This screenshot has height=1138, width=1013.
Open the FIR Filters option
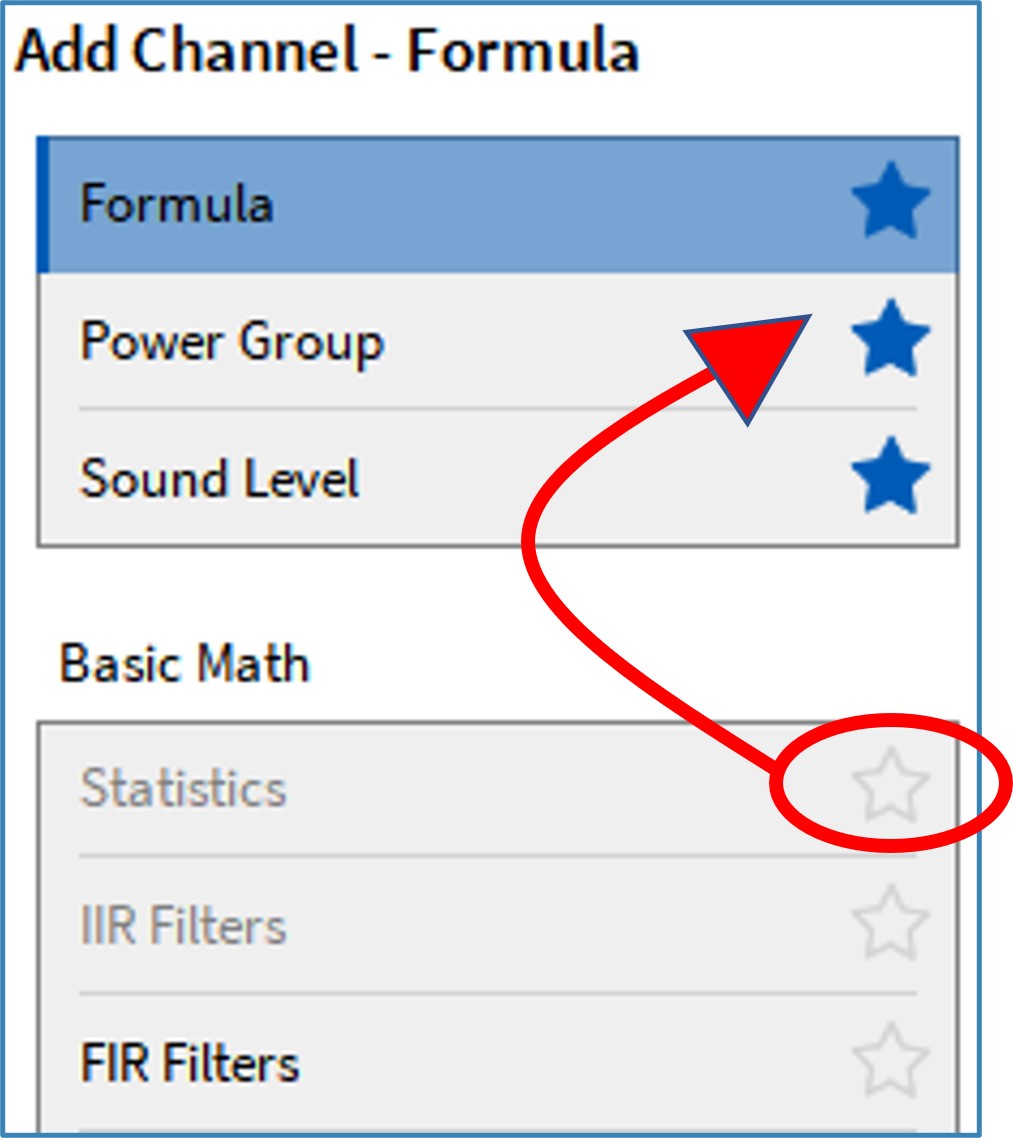tap(189, 1063)
